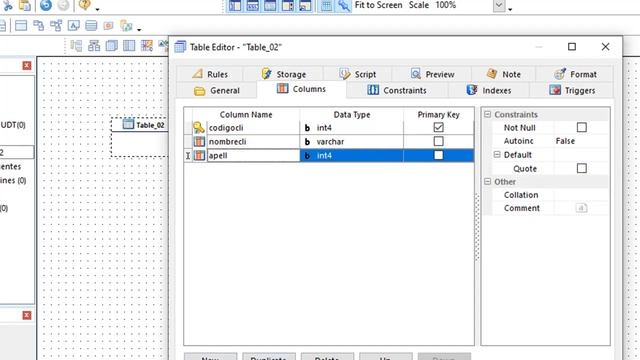Image resolution: width=640 pixels, height=360 pixels.
Task: Enable the Quote checkbox under Default
Action: [x=582, y=168]
